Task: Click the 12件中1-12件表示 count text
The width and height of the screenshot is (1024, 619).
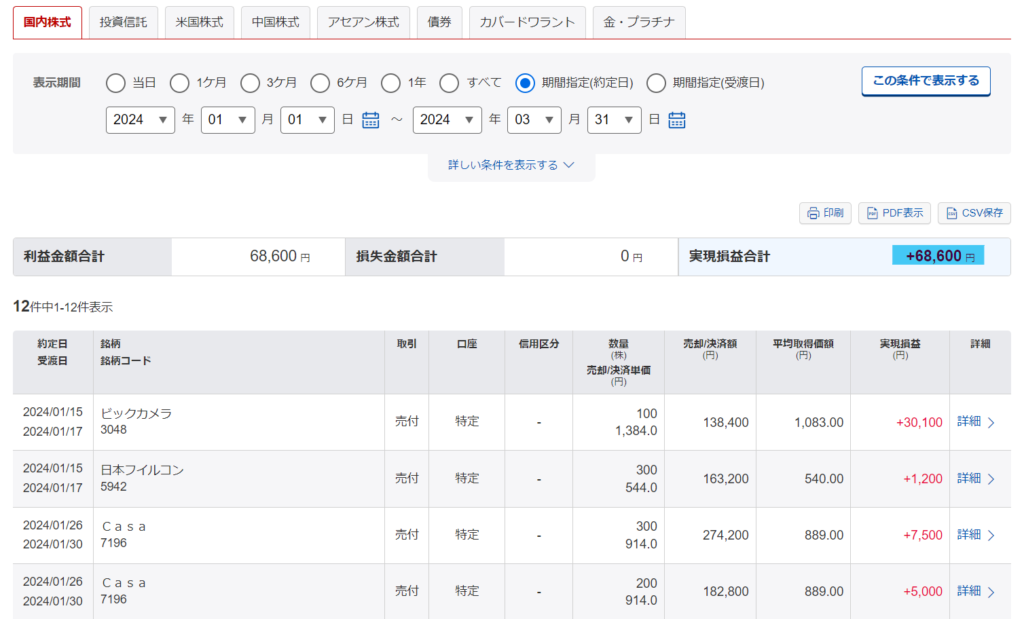Action: (x=63, y=307)
